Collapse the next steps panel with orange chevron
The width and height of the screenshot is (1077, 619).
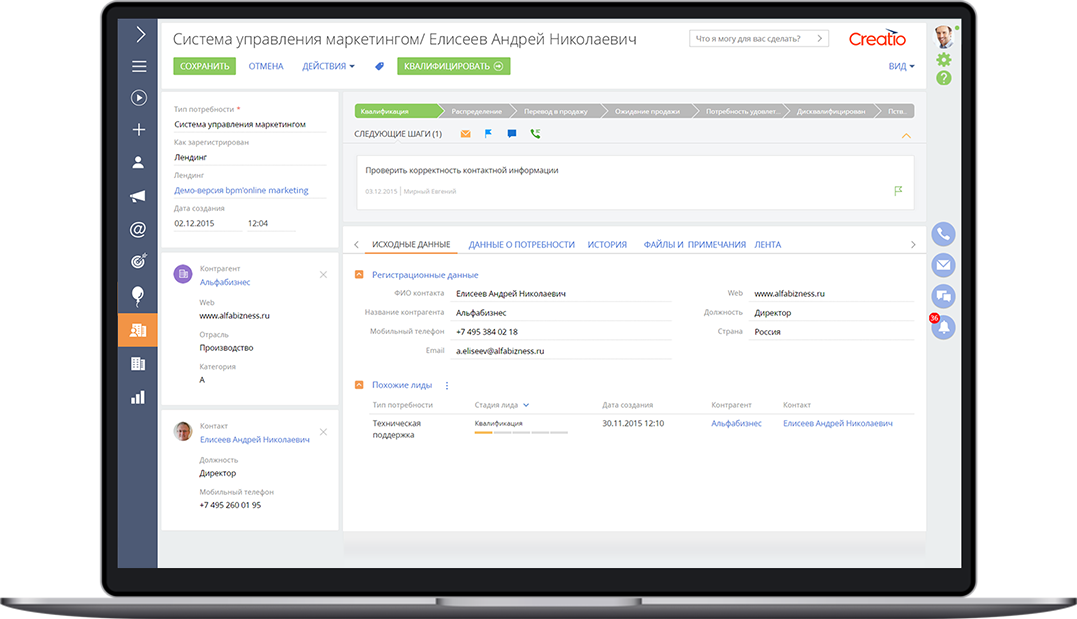tap(906, 135)
